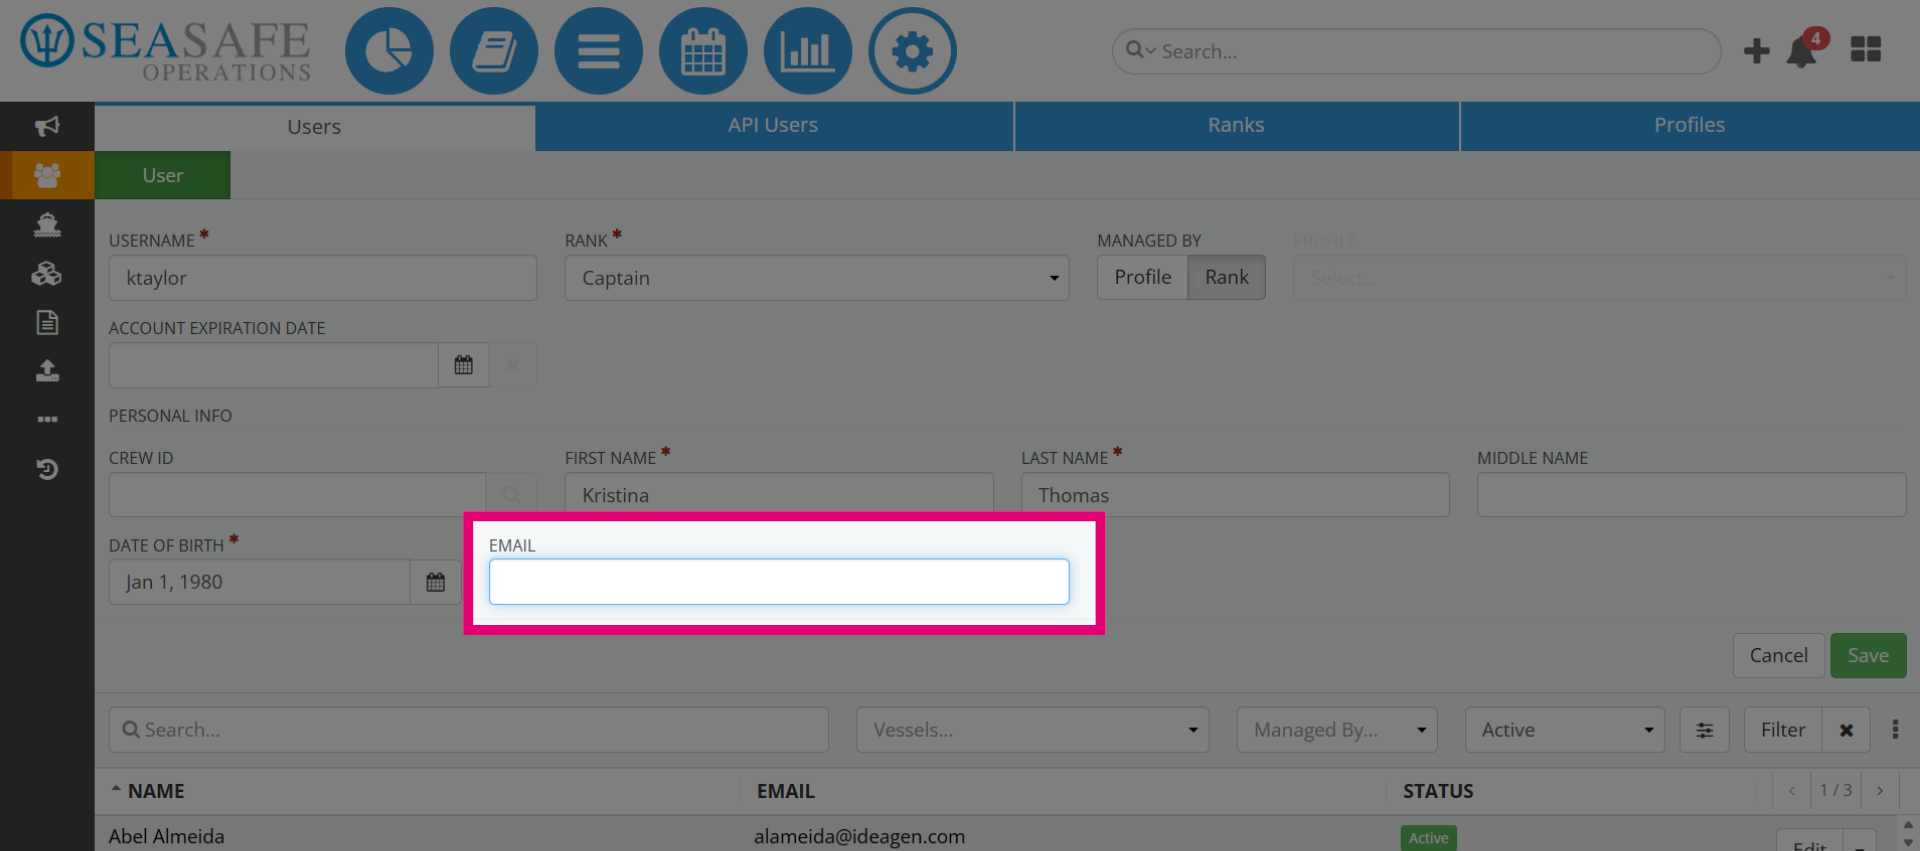Image resolution: width=1920 pixels, height=851 pixels.
Task: Expand the Rank dropdown showing Captain
Action: tap(817, 278)
